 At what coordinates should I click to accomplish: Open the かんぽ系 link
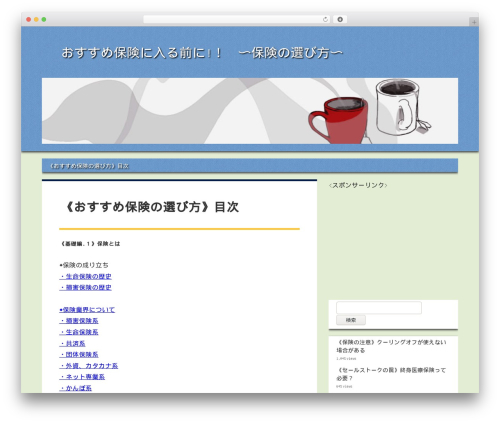pos(76,388)
